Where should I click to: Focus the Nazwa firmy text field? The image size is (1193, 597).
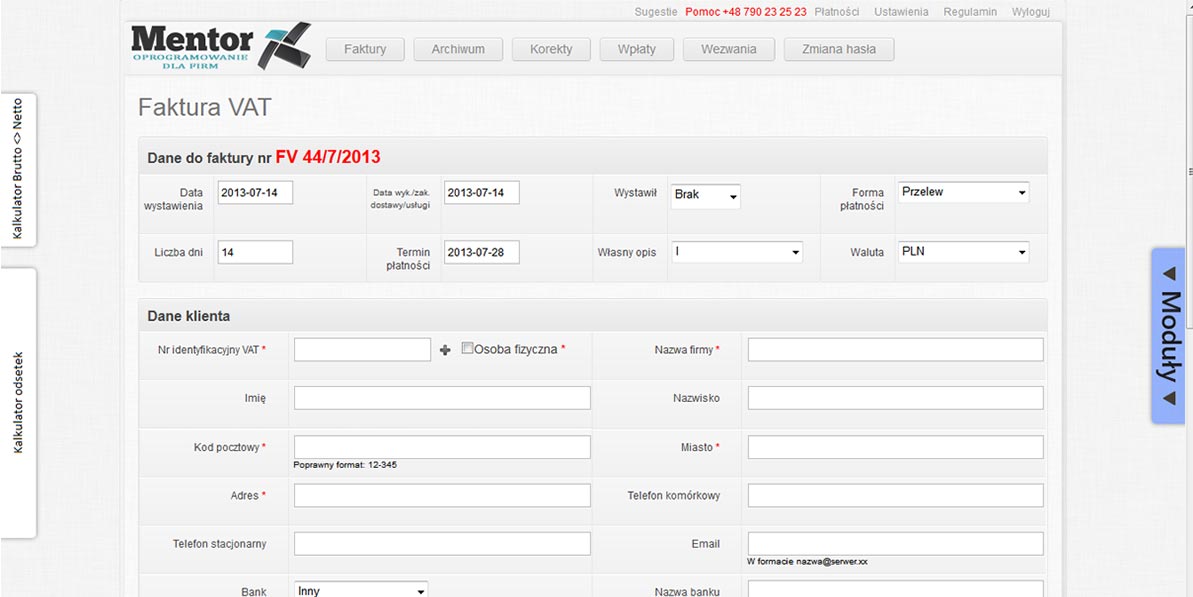coord(895,349)
